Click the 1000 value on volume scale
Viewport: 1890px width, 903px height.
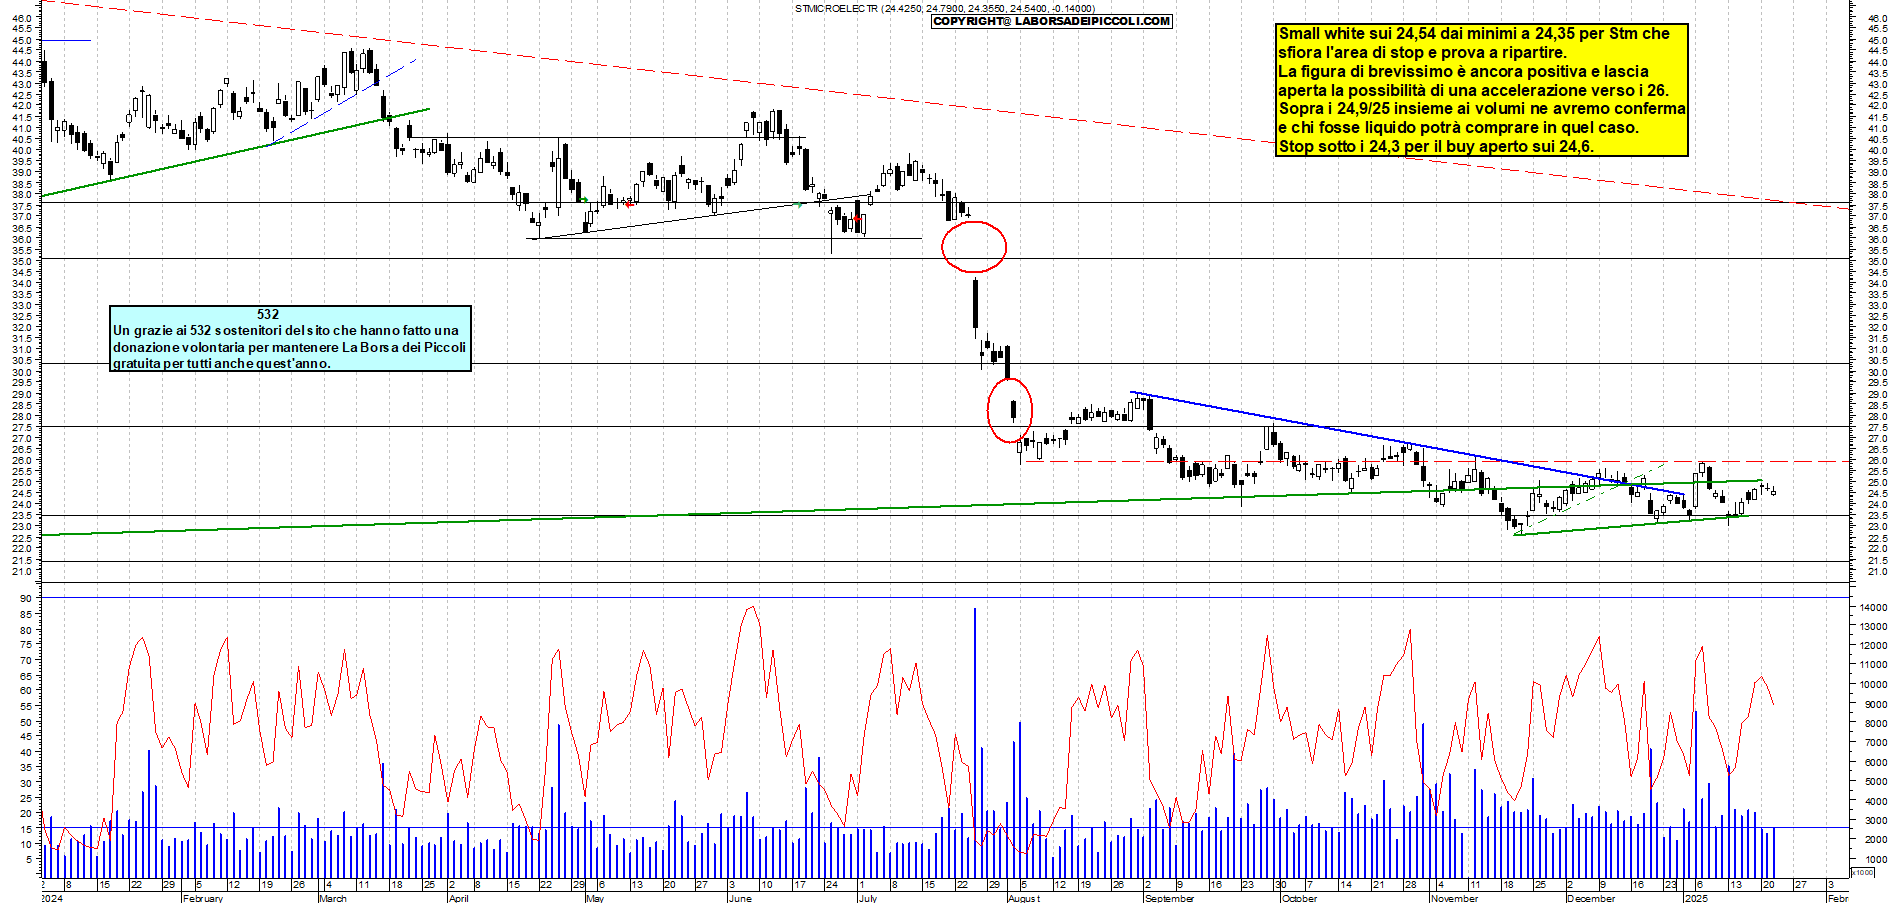(1875, 859)
